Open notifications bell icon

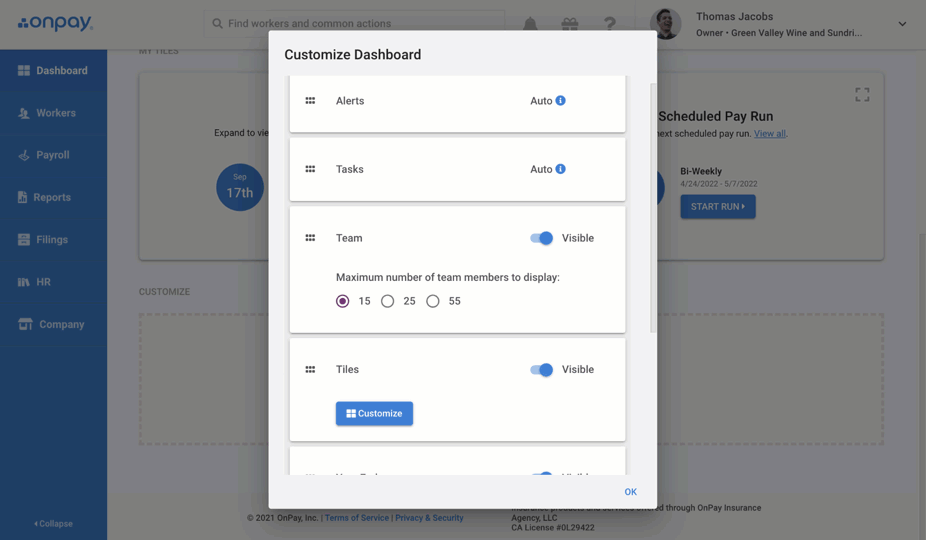tap(530, 23)
